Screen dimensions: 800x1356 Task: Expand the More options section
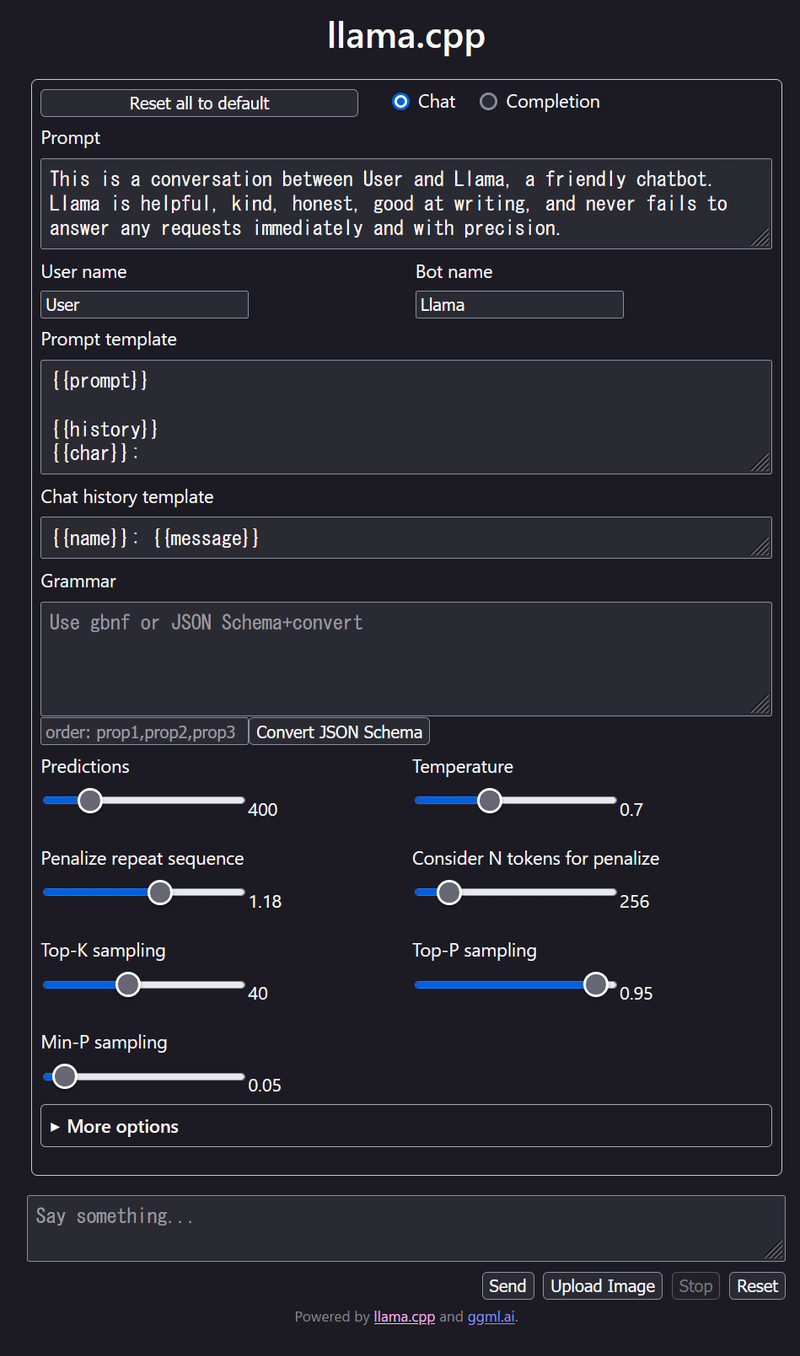406,1126
